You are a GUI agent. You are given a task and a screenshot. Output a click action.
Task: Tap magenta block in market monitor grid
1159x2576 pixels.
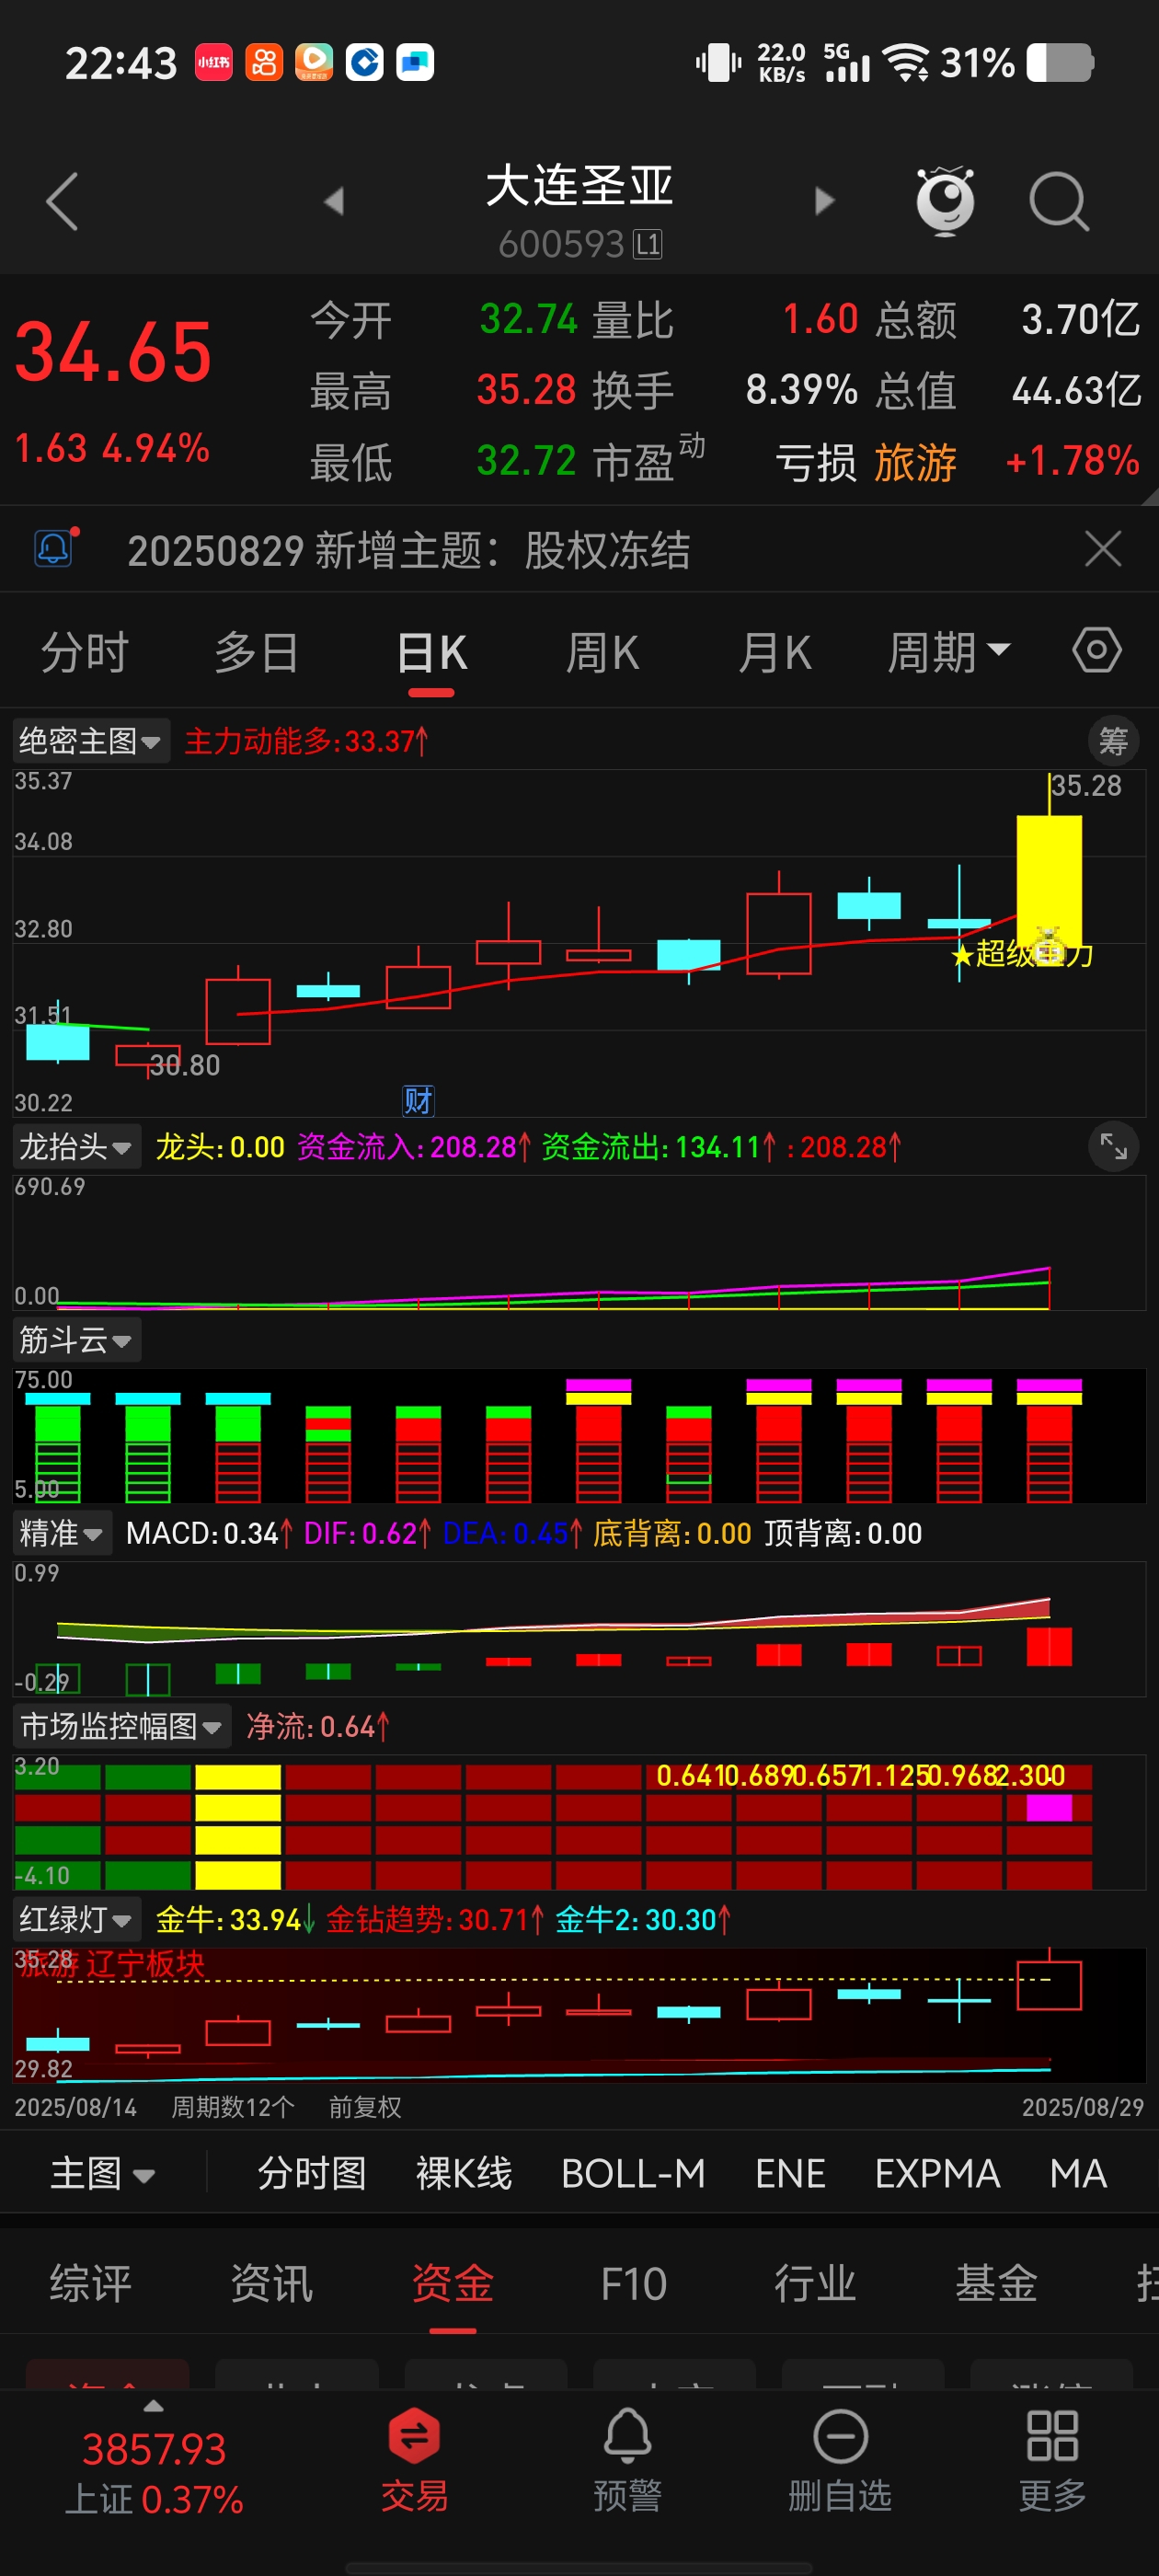point(1049,1807)
